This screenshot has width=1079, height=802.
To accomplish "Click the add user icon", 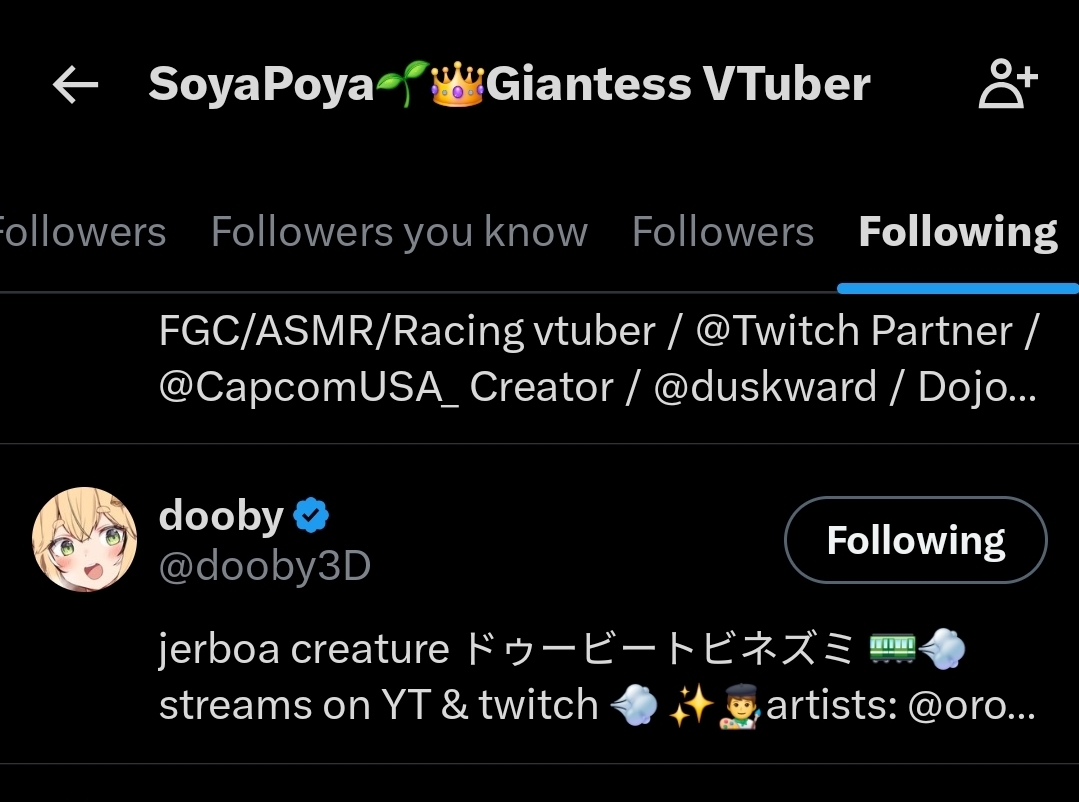I will click(x=1007, y=86).
